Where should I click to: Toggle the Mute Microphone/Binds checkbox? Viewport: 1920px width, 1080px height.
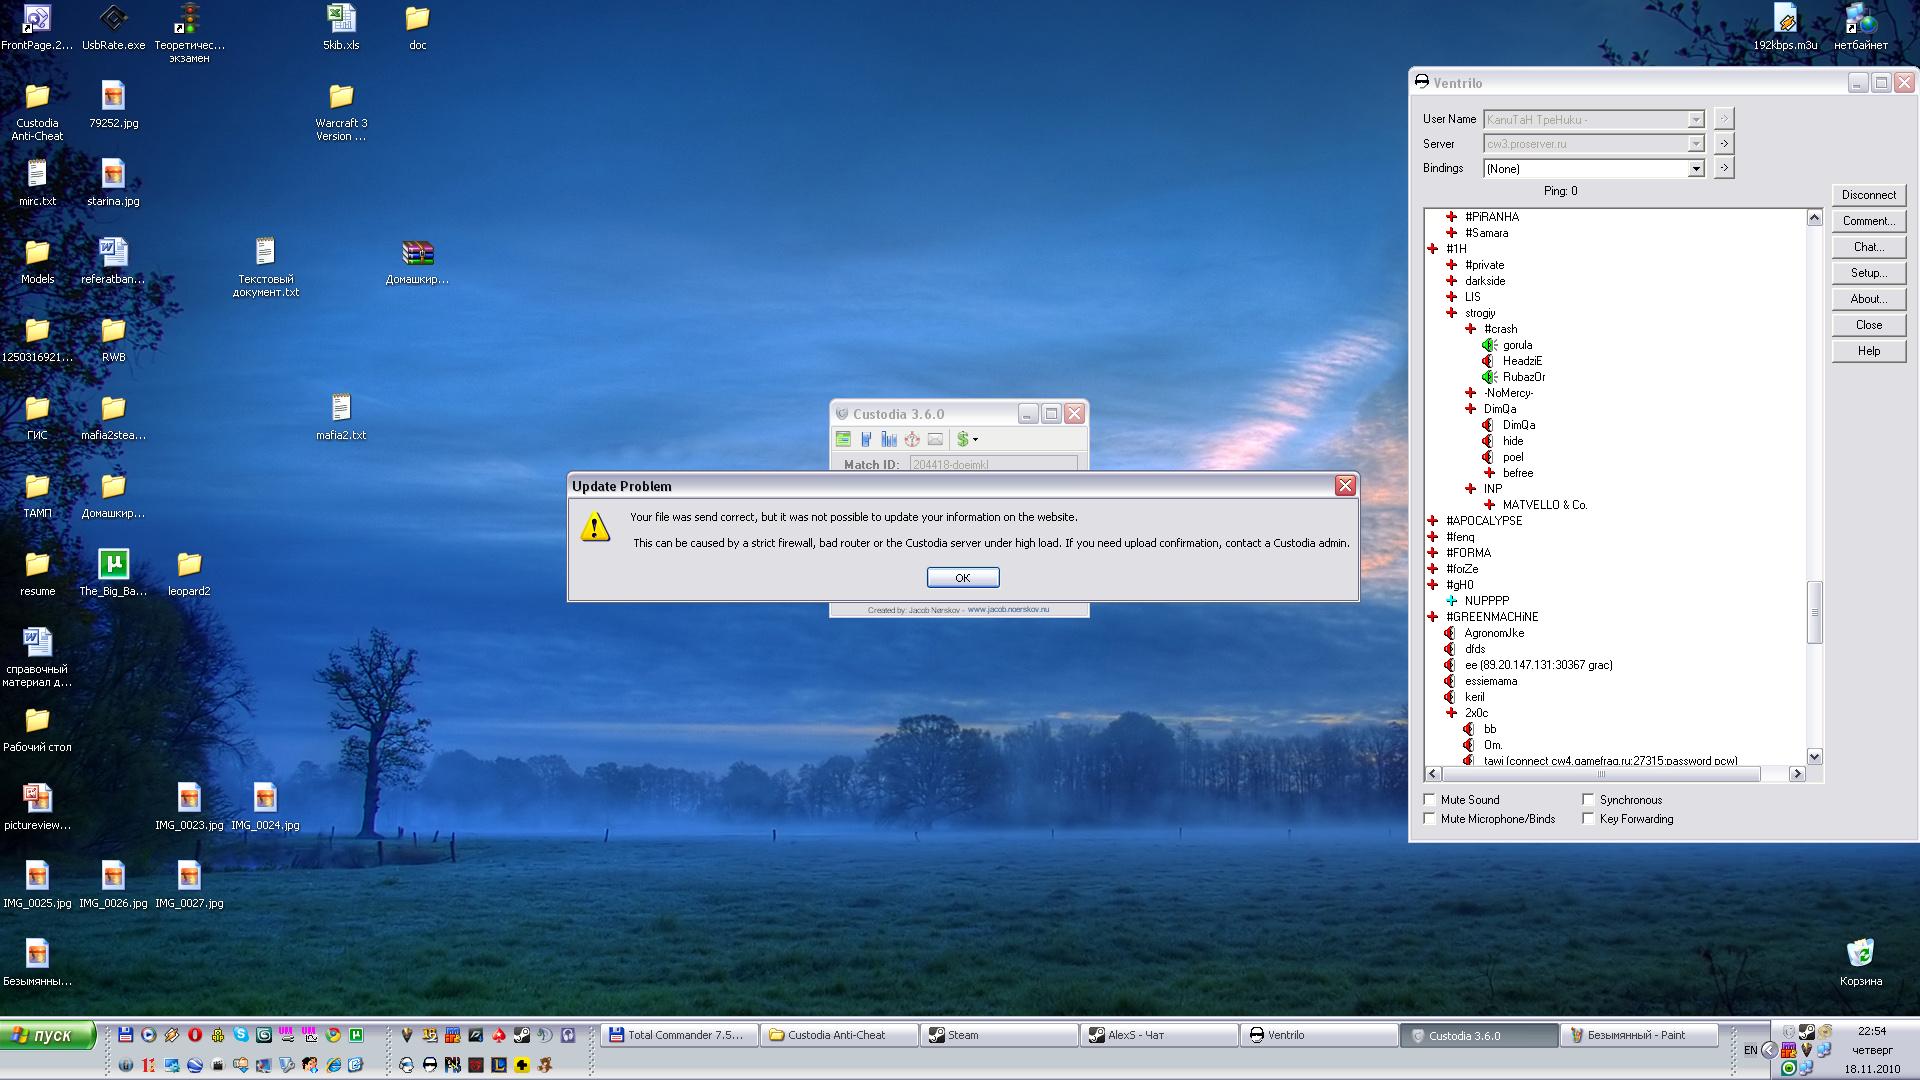coord(1430,819)
